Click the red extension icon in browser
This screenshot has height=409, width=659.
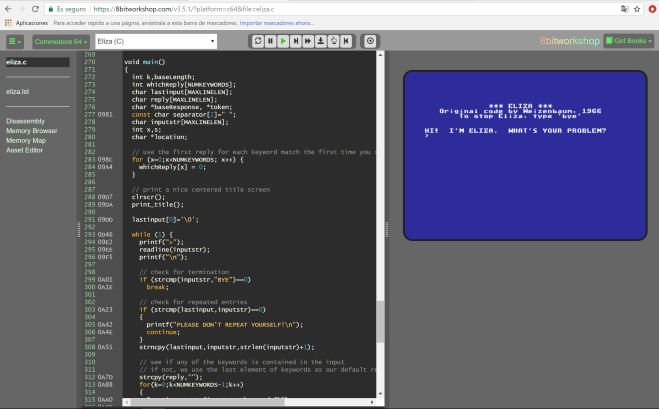tap(652, 9)
